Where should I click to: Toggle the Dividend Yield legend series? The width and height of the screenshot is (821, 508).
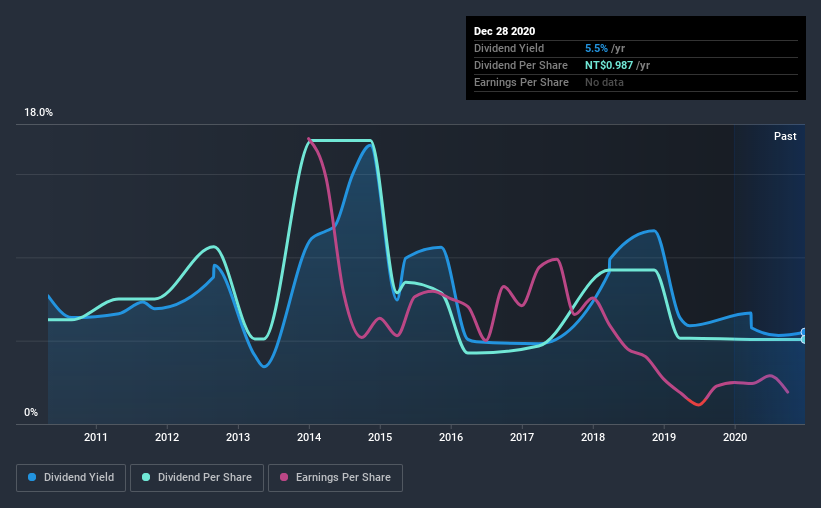click(x=71, y=478)
